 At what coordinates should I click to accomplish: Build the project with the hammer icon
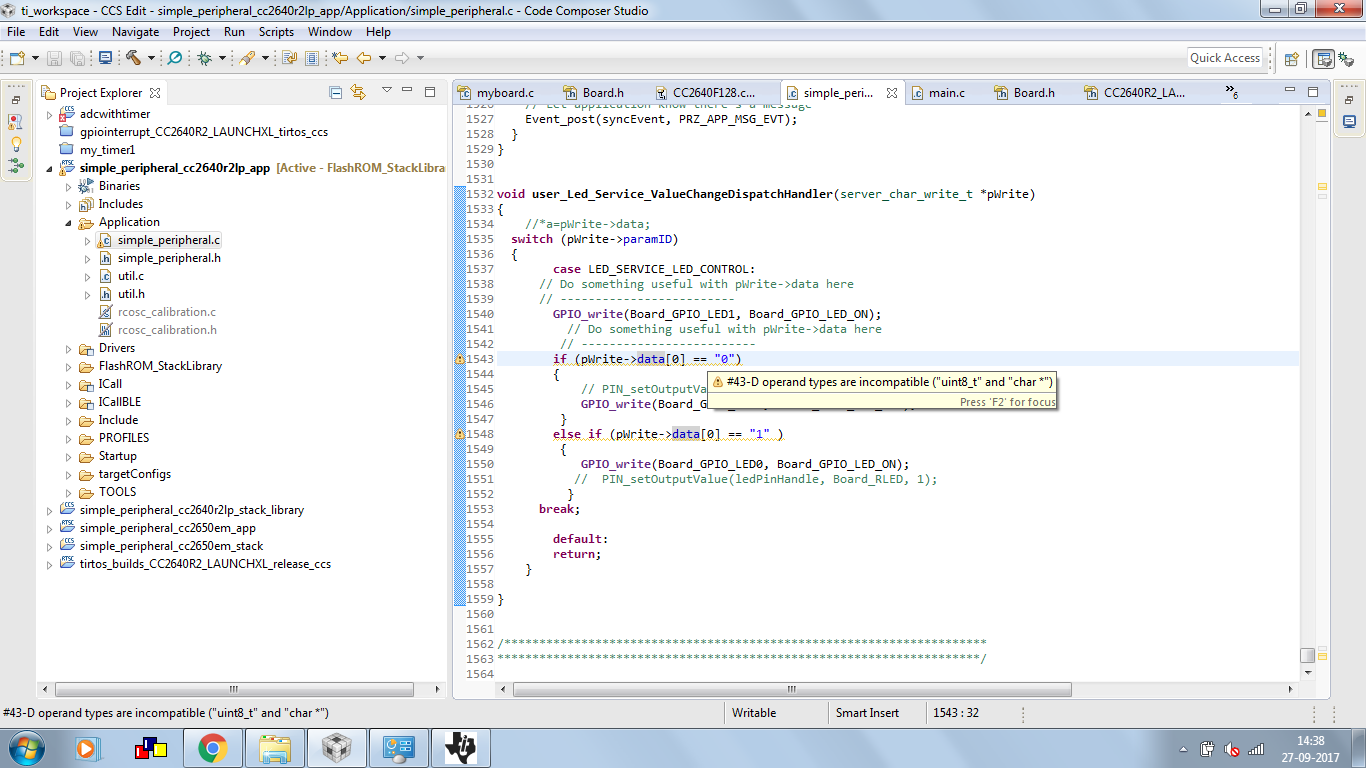[x=133, y=57]
